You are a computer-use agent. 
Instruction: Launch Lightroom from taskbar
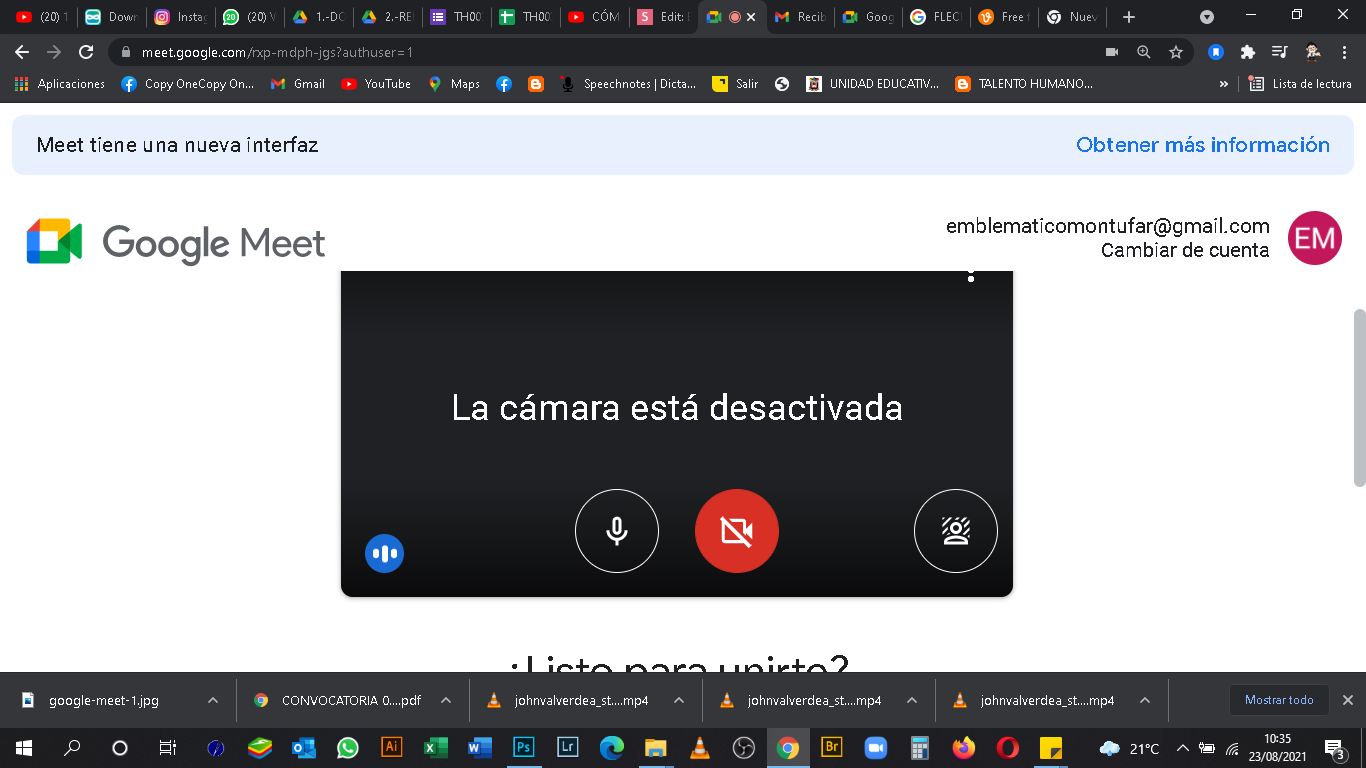[567, 747]
